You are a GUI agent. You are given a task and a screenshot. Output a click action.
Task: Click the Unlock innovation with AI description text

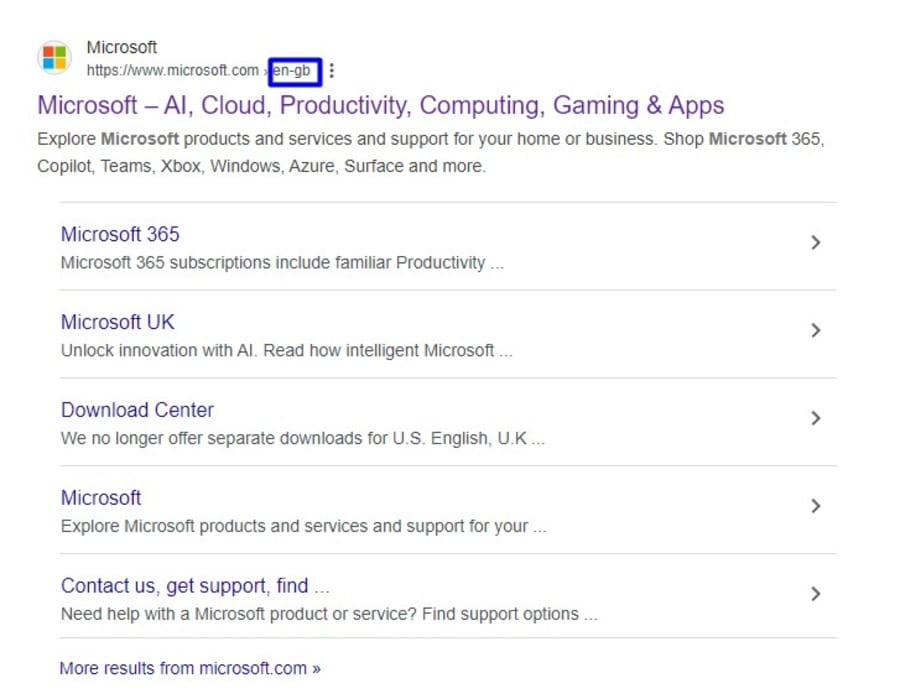(x=286, y=351)
